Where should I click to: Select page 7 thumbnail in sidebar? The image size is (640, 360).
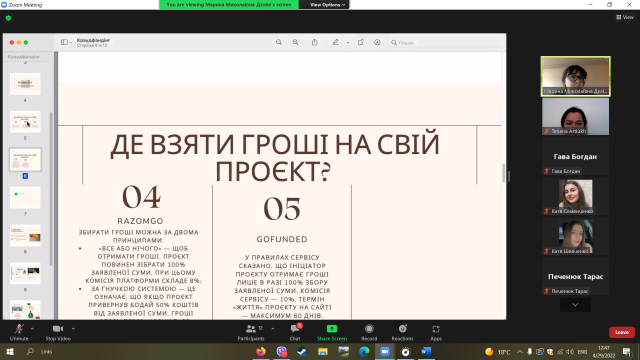[x=25, y=198]
